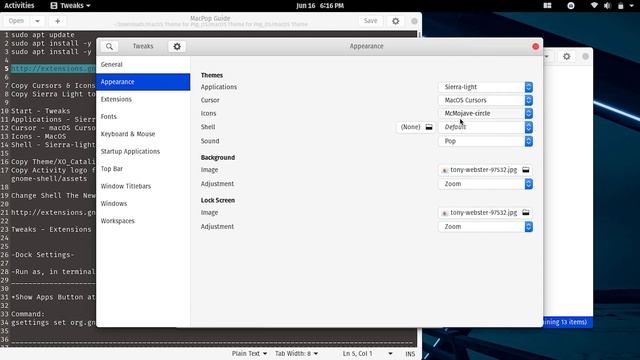
Task: Click the volume icon in top bar
Action: click(607, 5)
